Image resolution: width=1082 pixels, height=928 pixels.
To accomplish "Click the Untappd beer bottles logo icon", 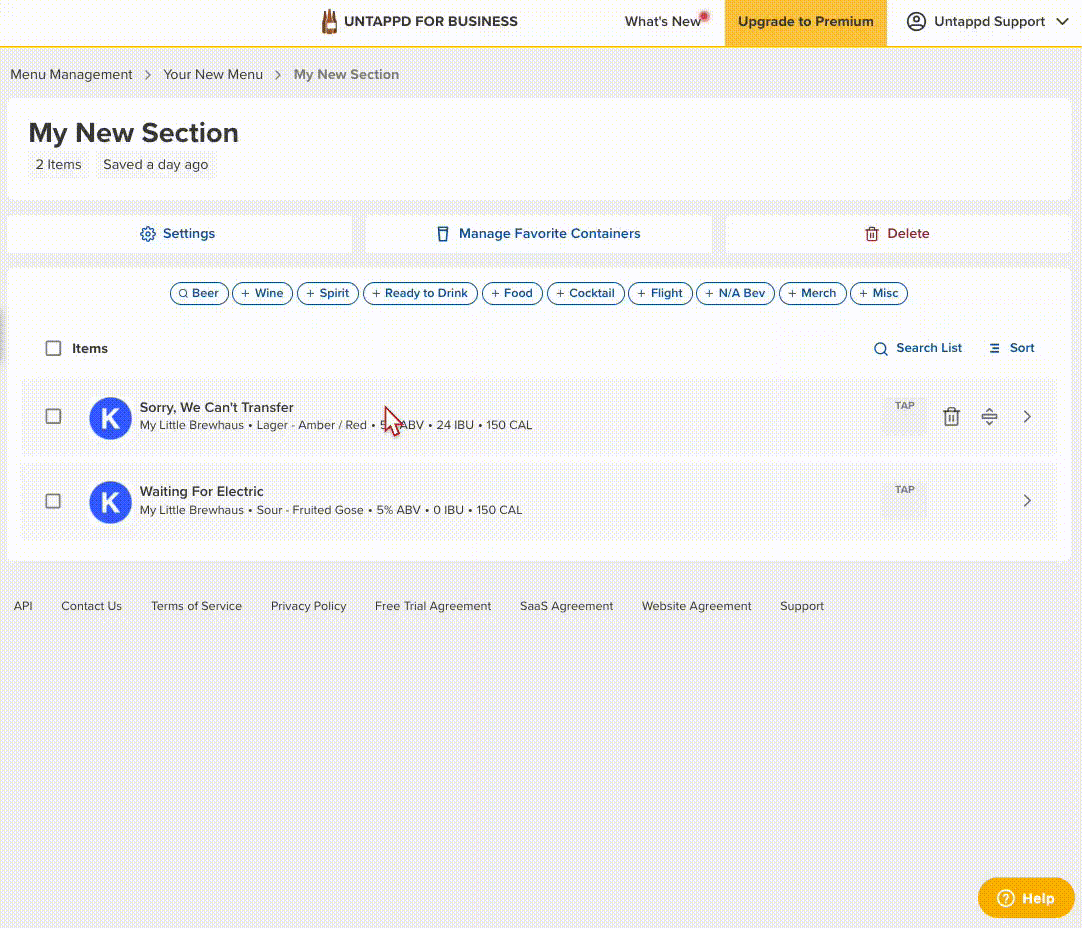I will point(329,22).
